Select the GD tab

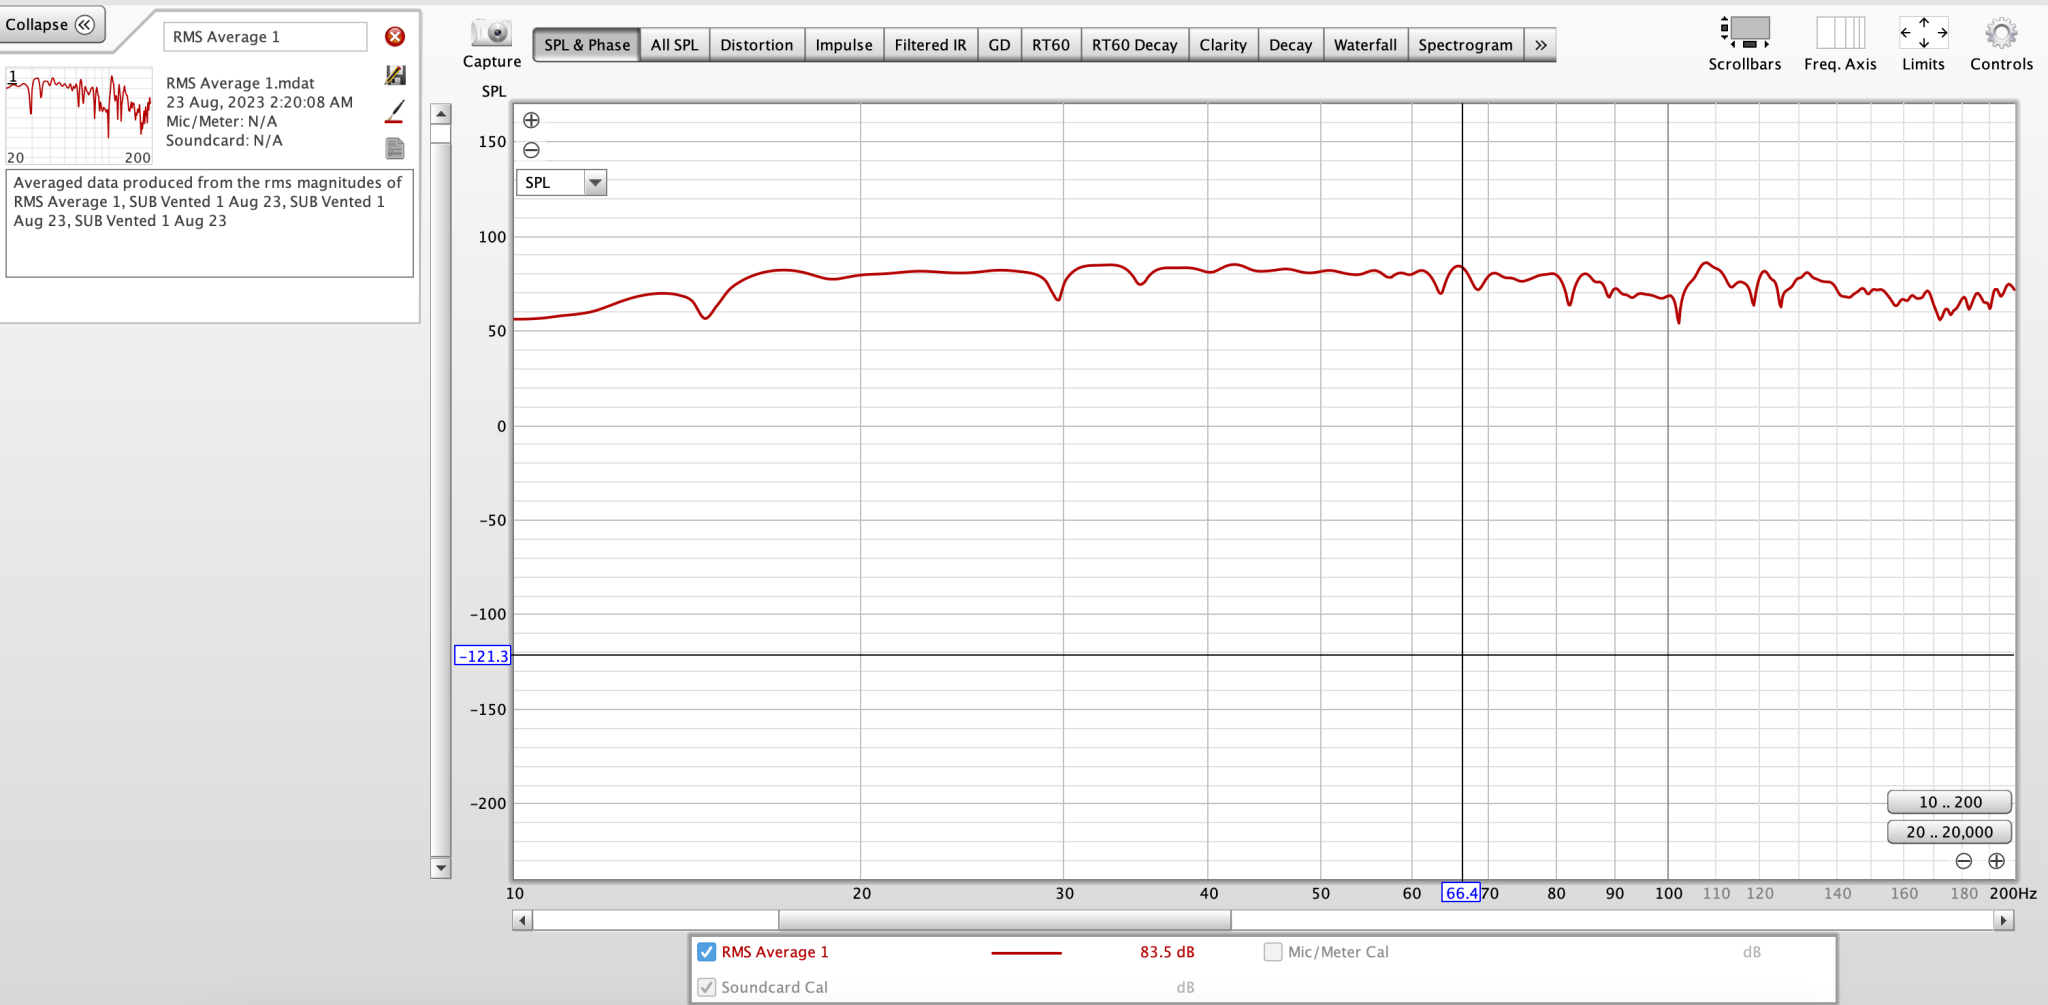click(x=999, y=45)
